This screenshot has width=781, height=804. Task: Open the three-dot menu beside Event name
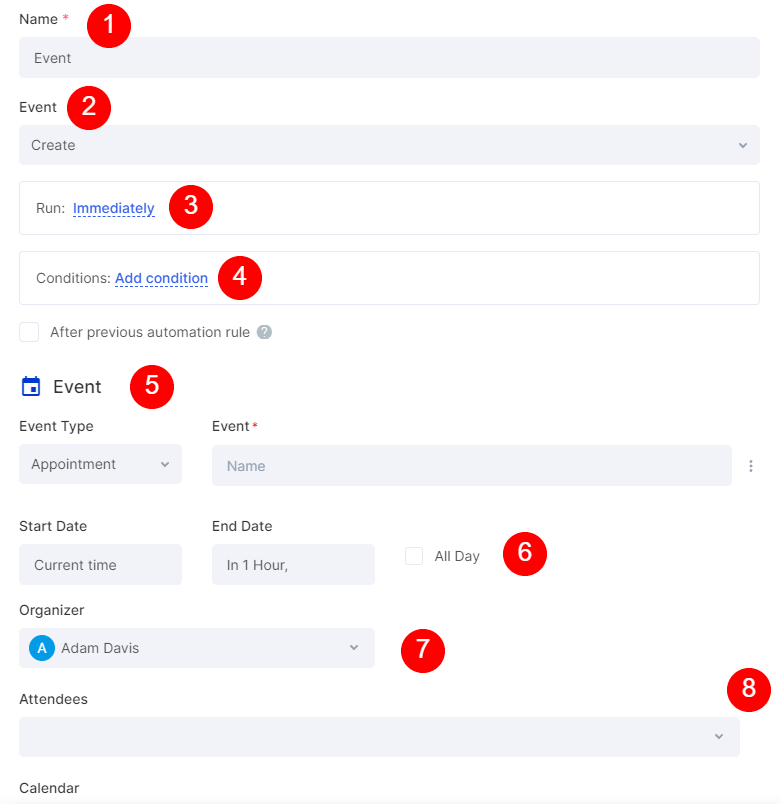(x=751, y=466)
